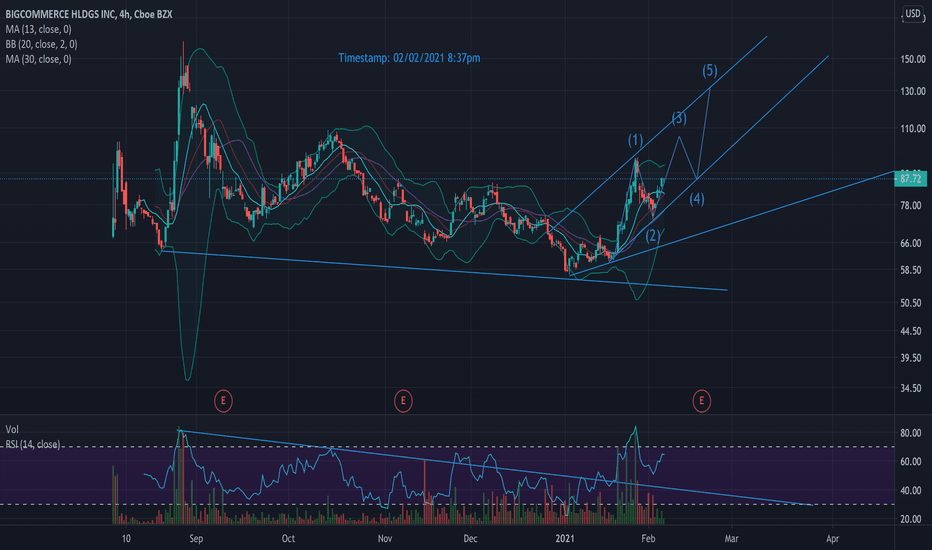Click the earnings E marker near November
The width and height of the screenshot is (932, 550).
[x=403, y=401]
